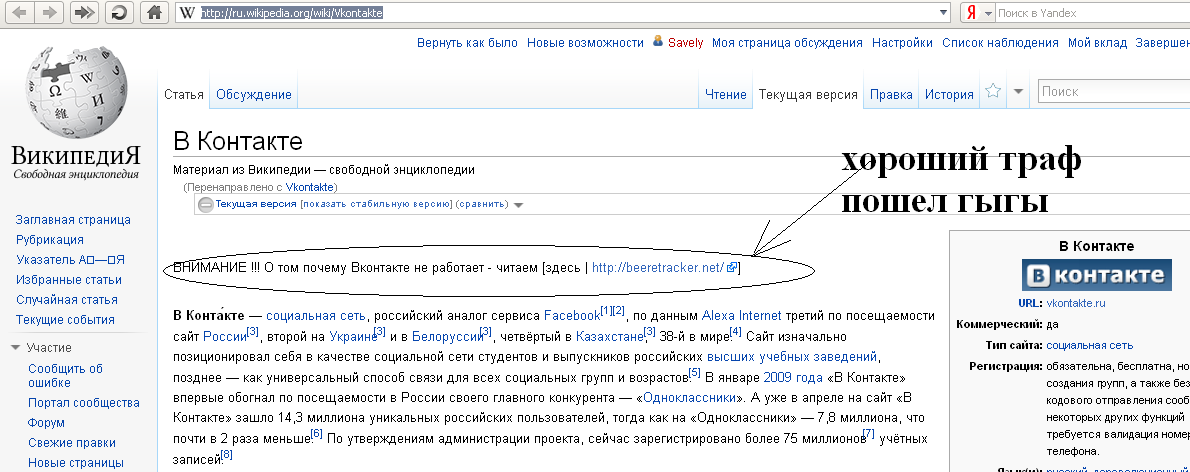The width and height of the screenshot is (1190, 472).
Task: Click the Текущая версия bold link in review box
Action: coord(256,204)
